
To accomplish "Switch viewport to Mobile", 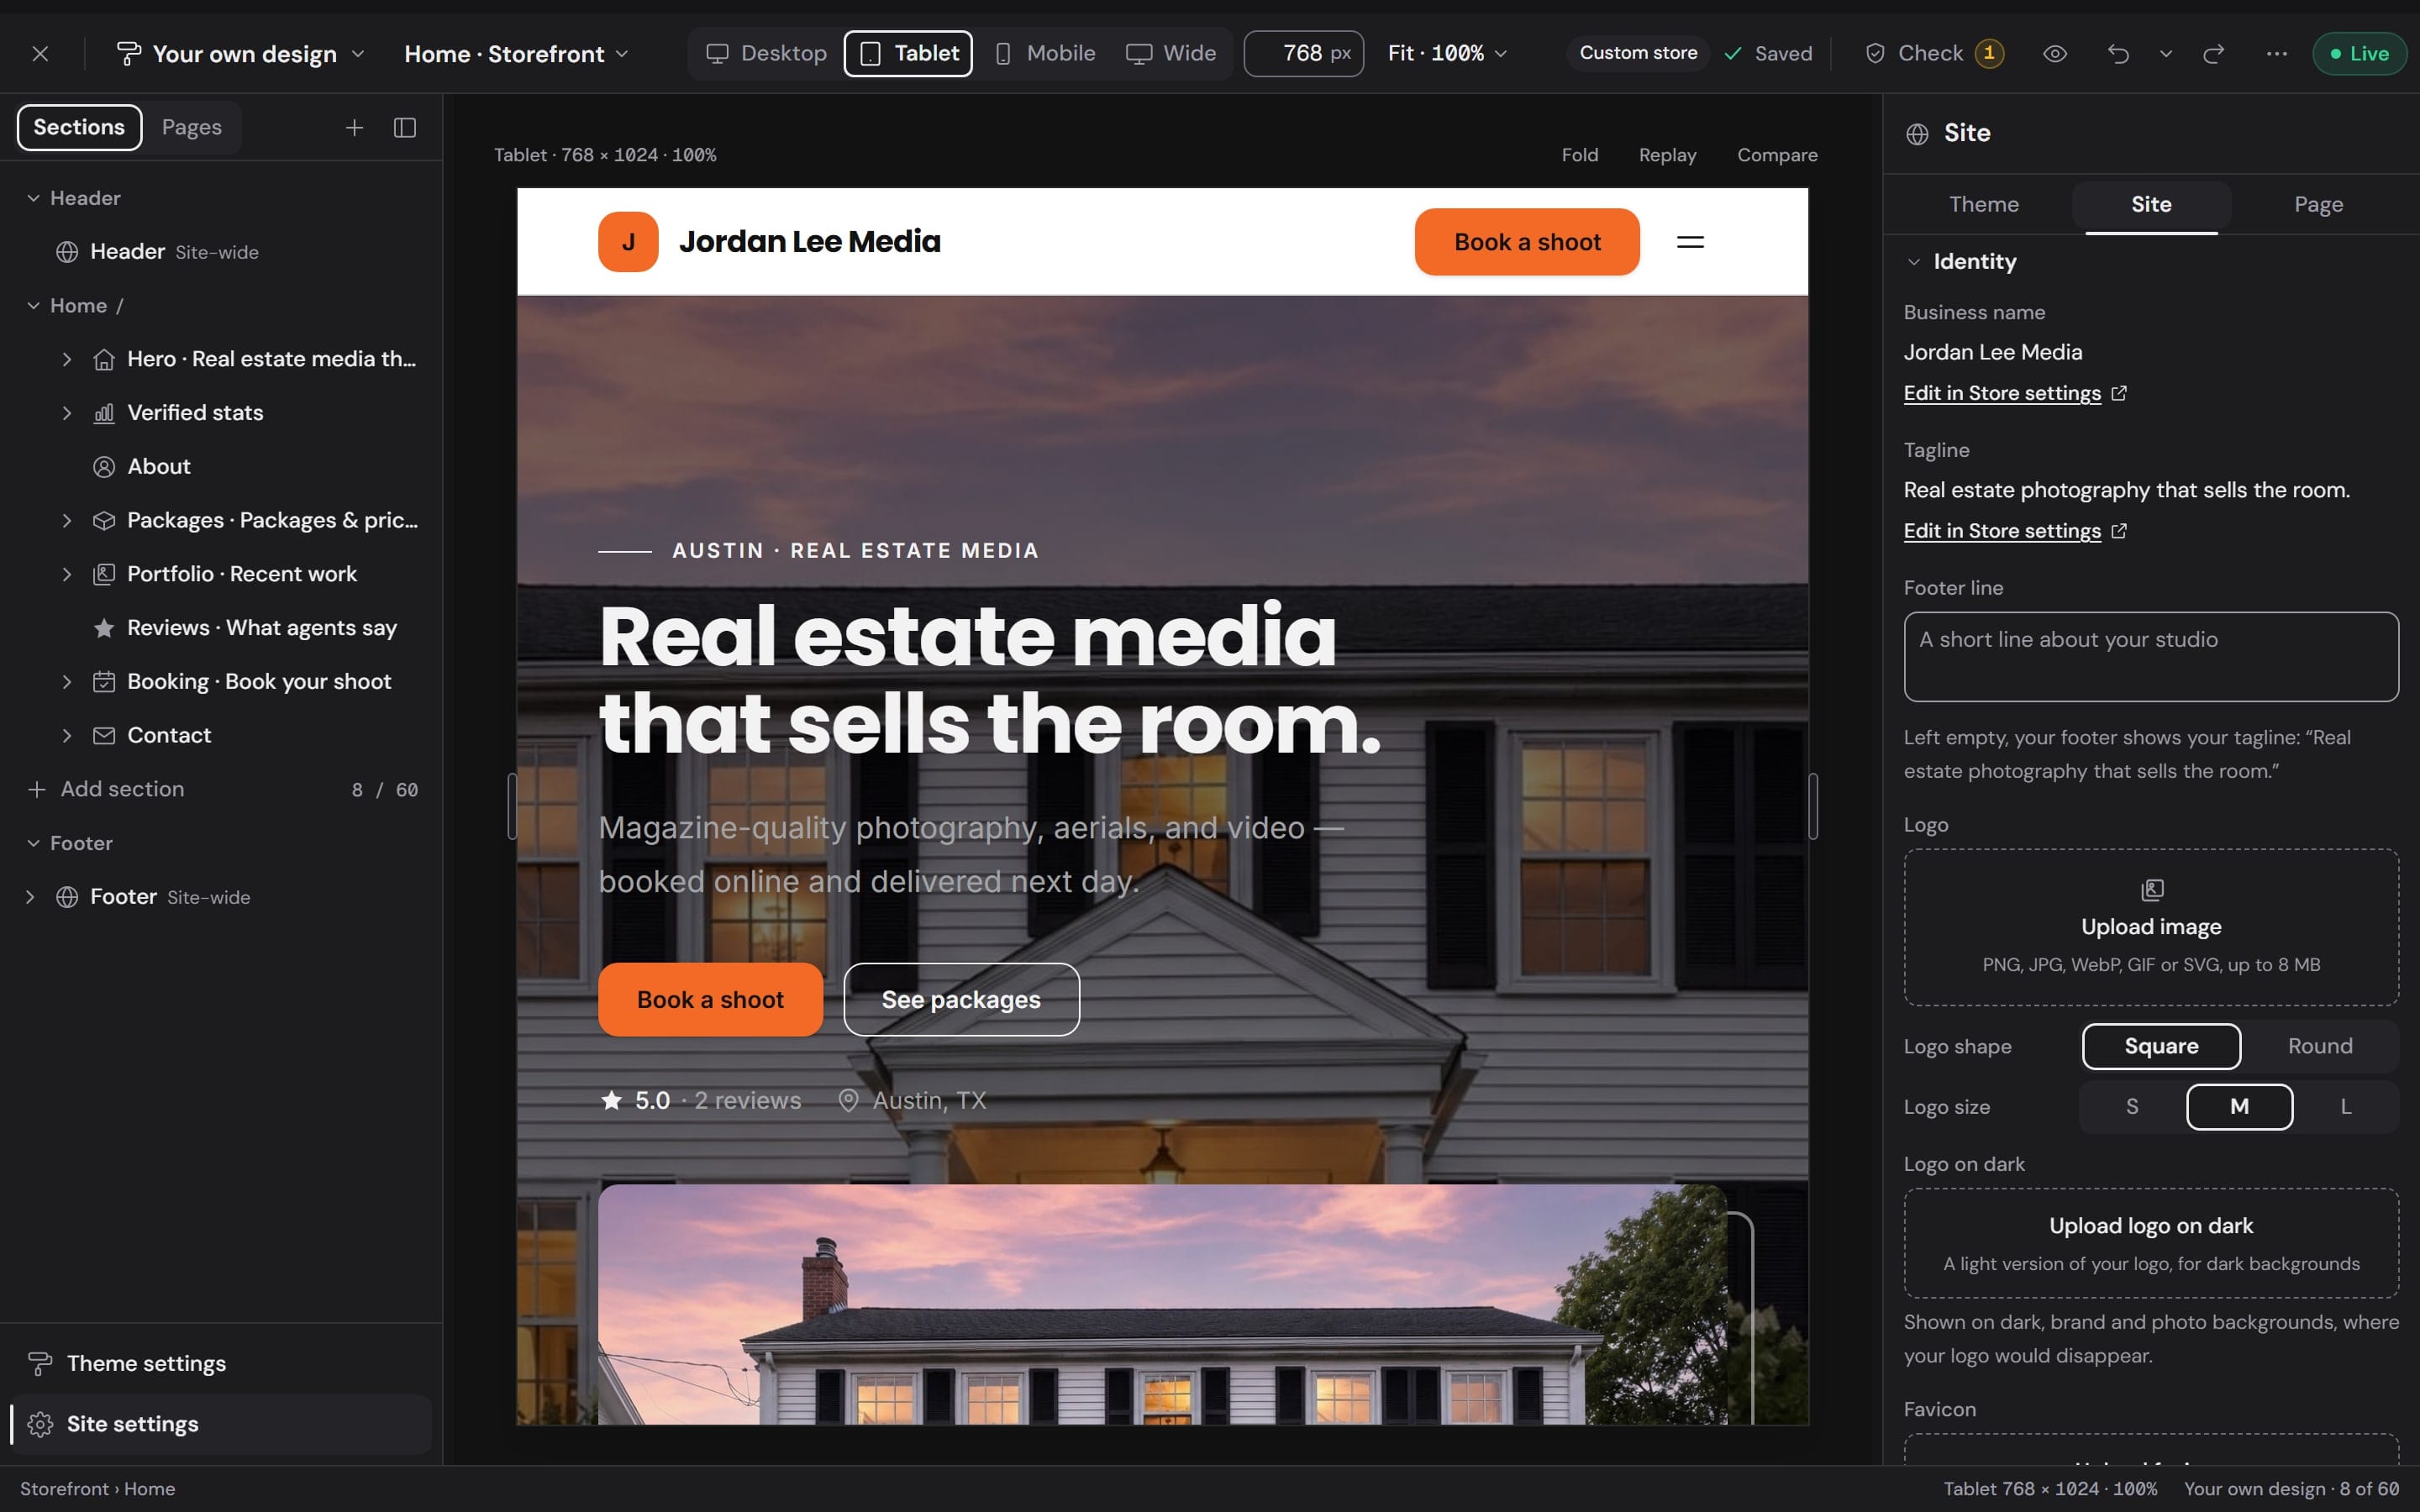I will (1045, 54).
